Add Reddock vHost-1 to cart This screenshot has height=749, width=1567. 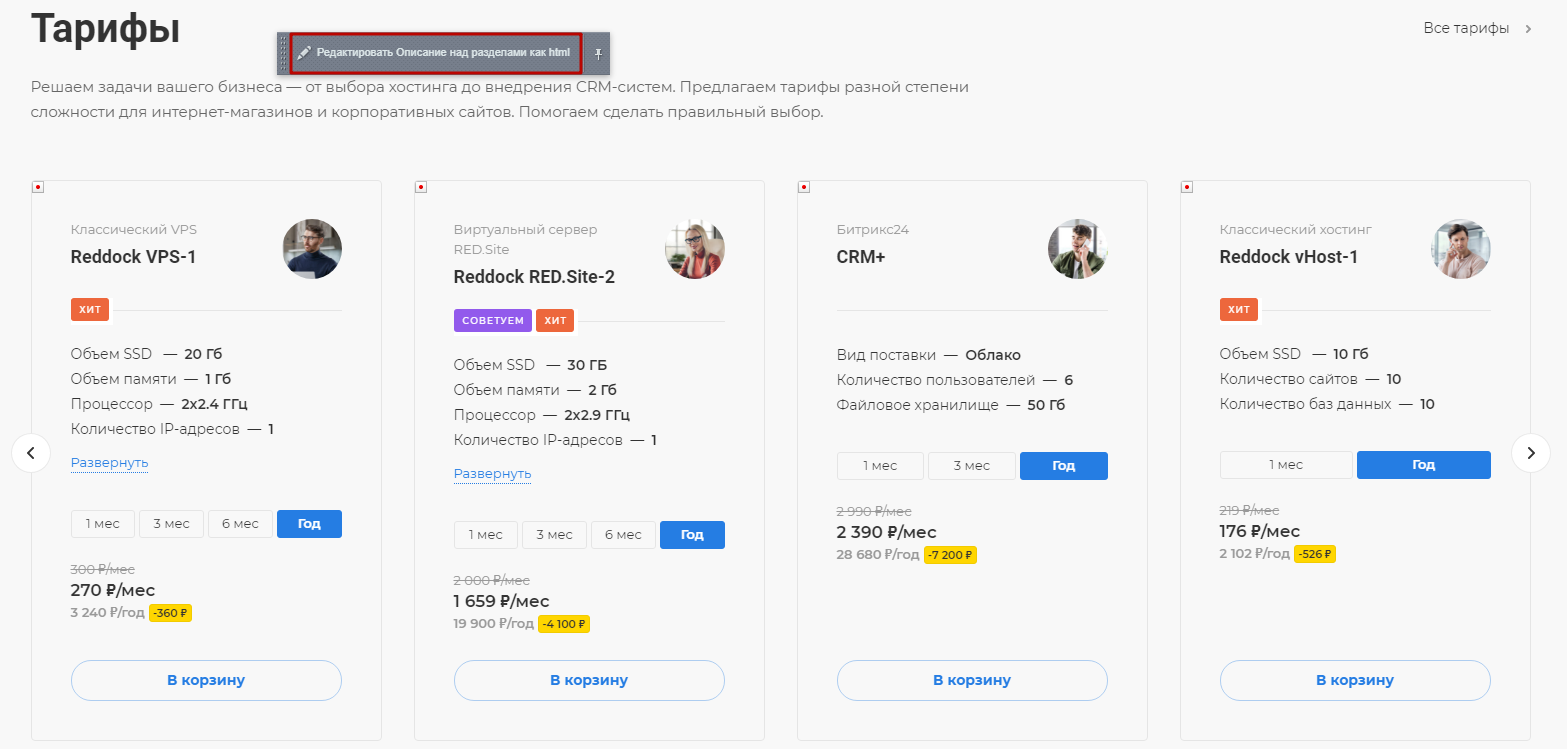(1355, 681)
